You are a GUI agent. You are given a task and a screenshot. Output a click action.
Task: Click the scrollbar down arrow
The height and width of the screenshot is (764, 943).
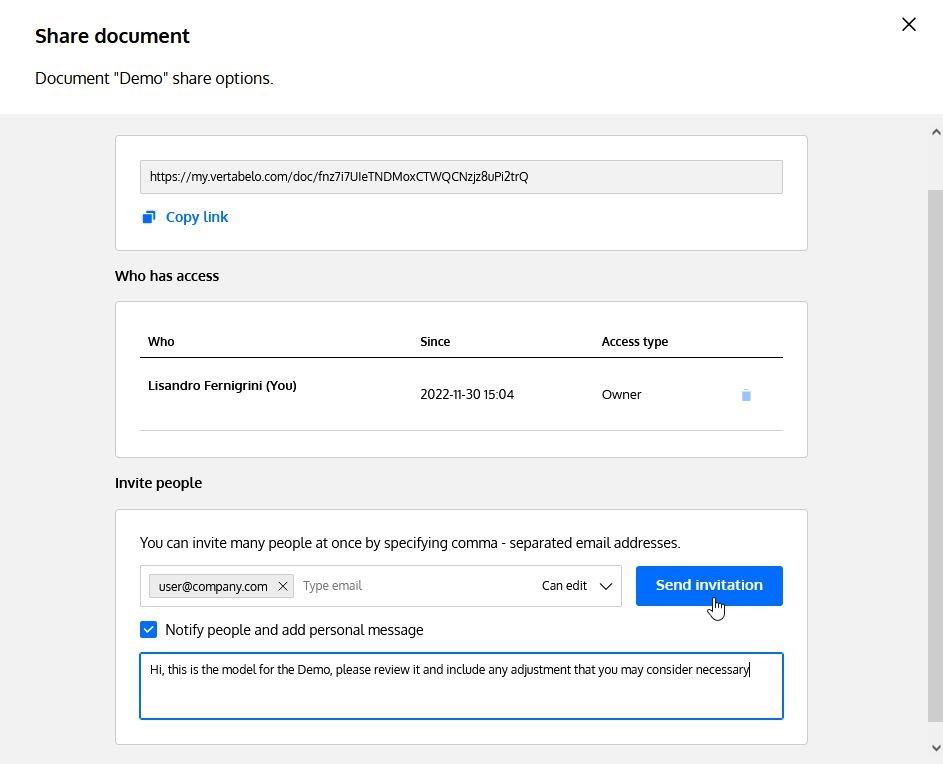click(936, 748)
